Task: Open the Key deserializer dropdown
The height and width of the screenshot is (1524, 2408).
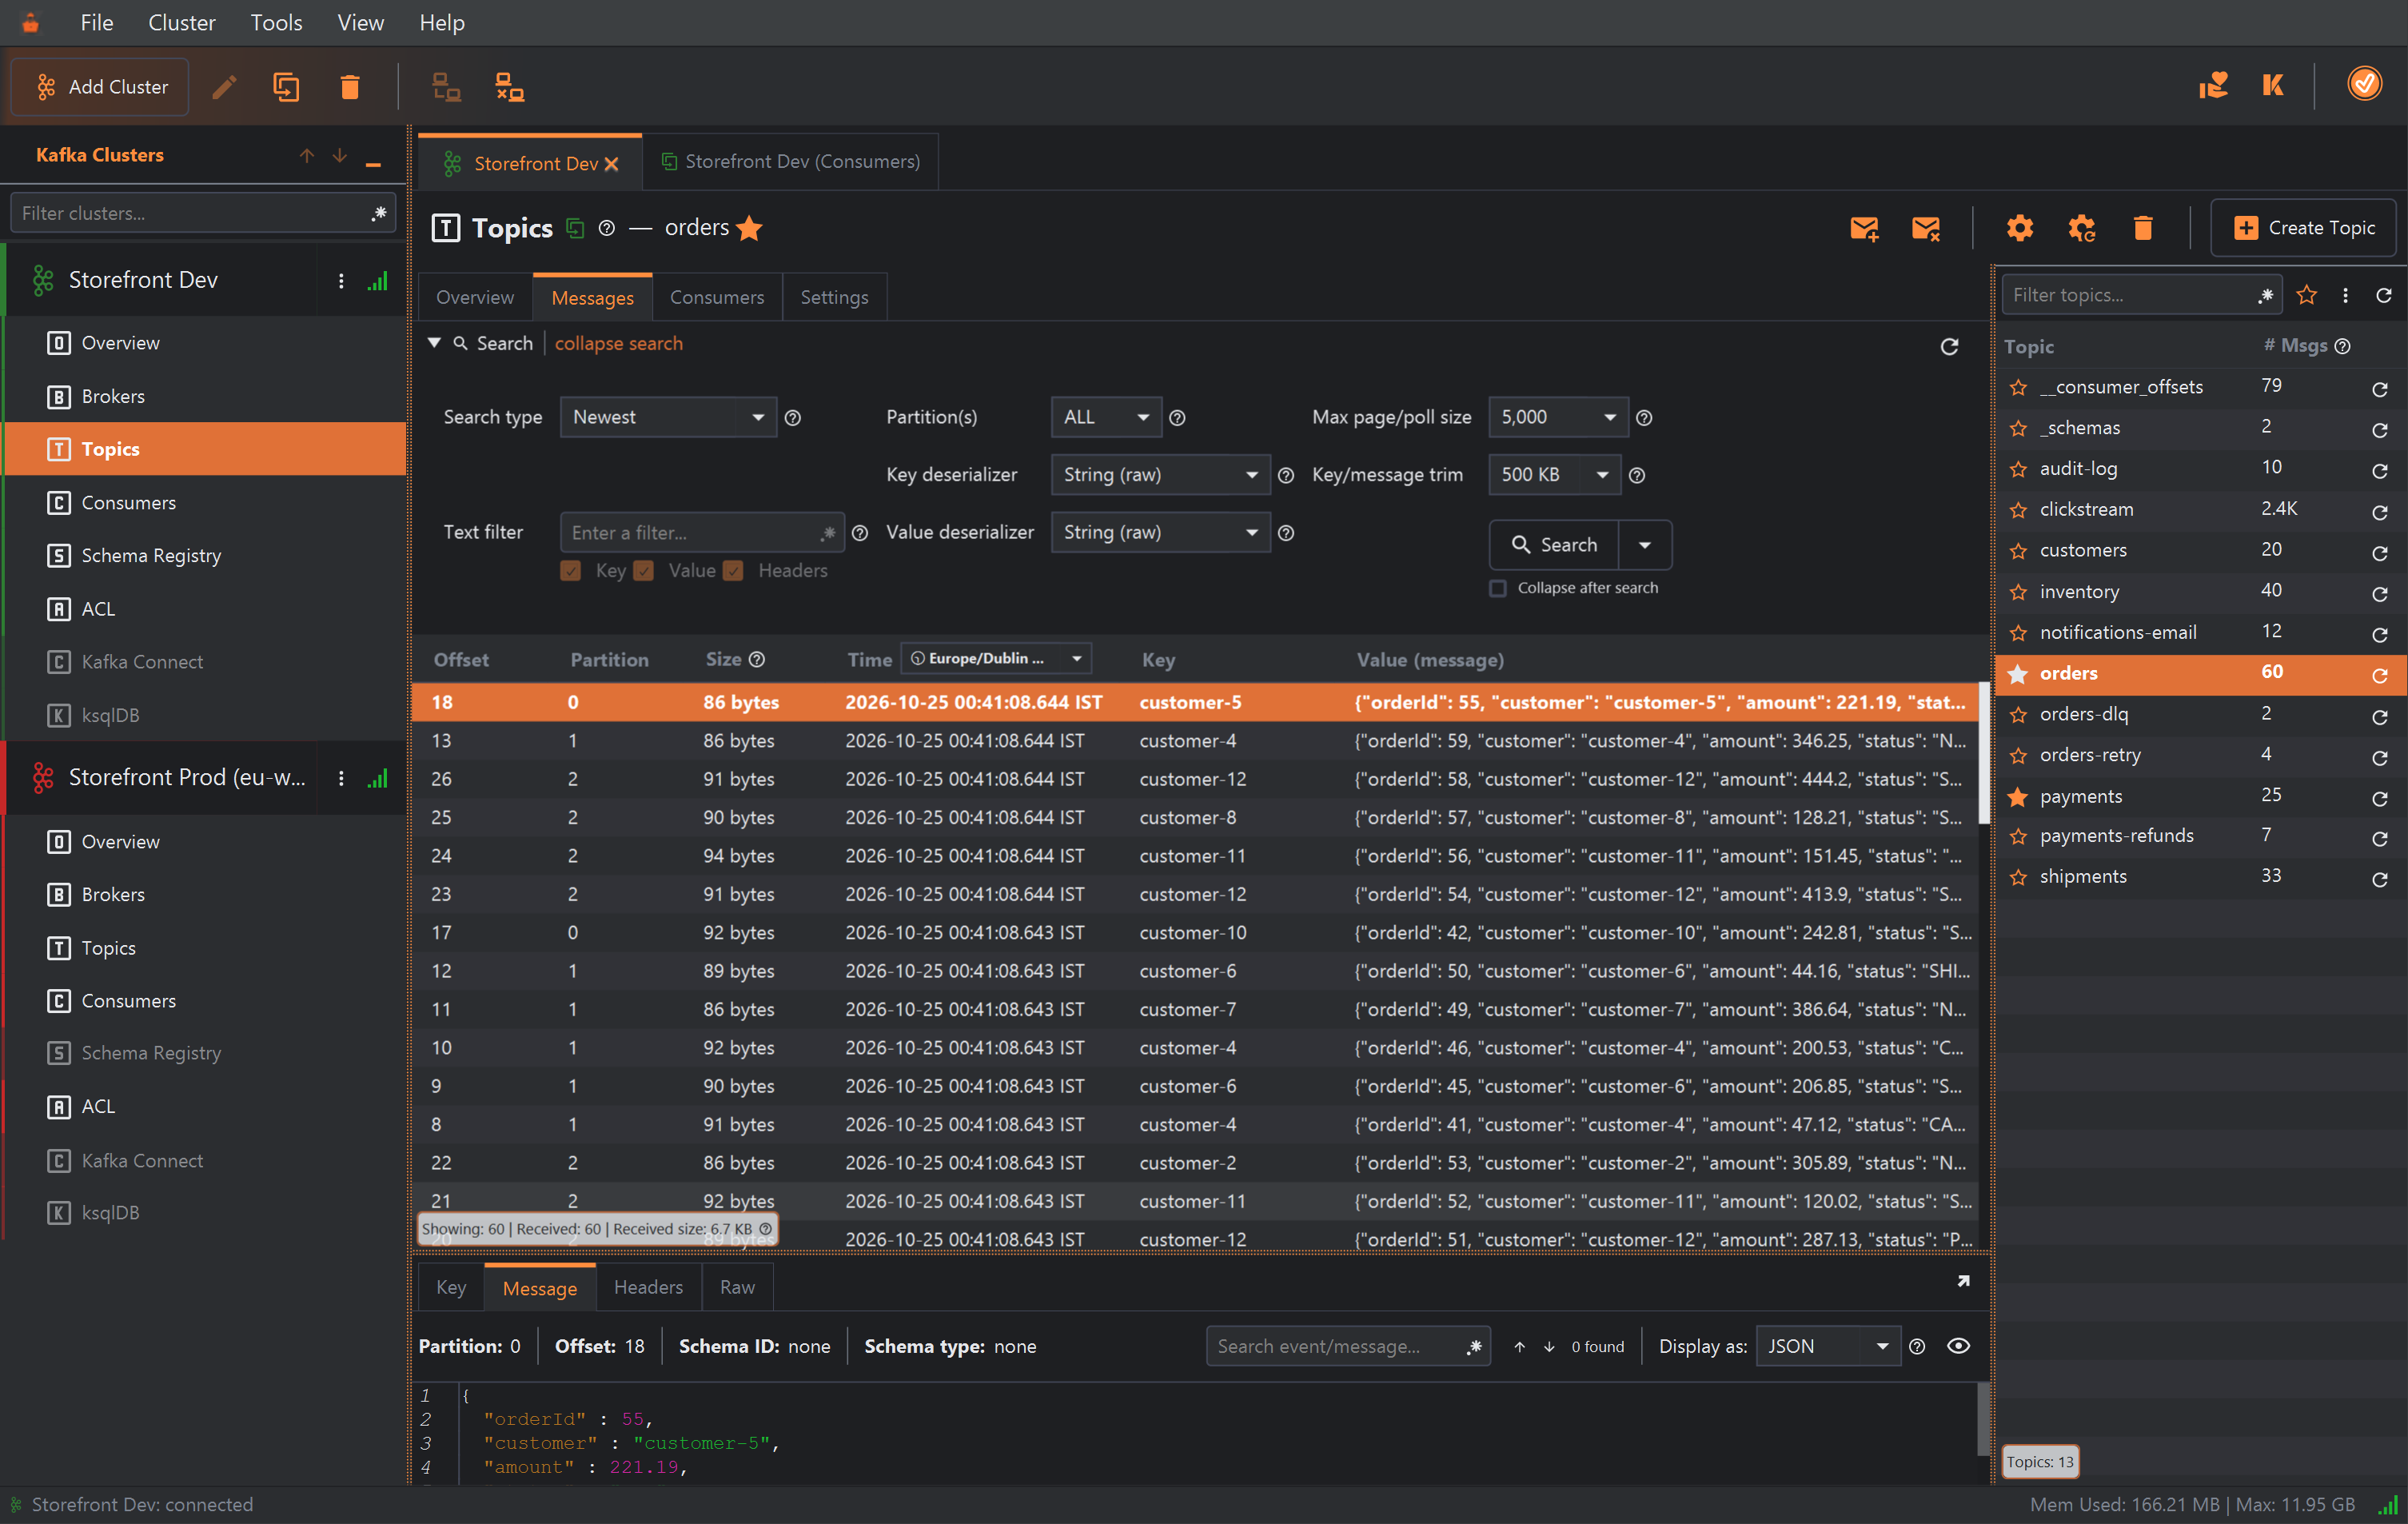Action: [x=1160, y=475]
